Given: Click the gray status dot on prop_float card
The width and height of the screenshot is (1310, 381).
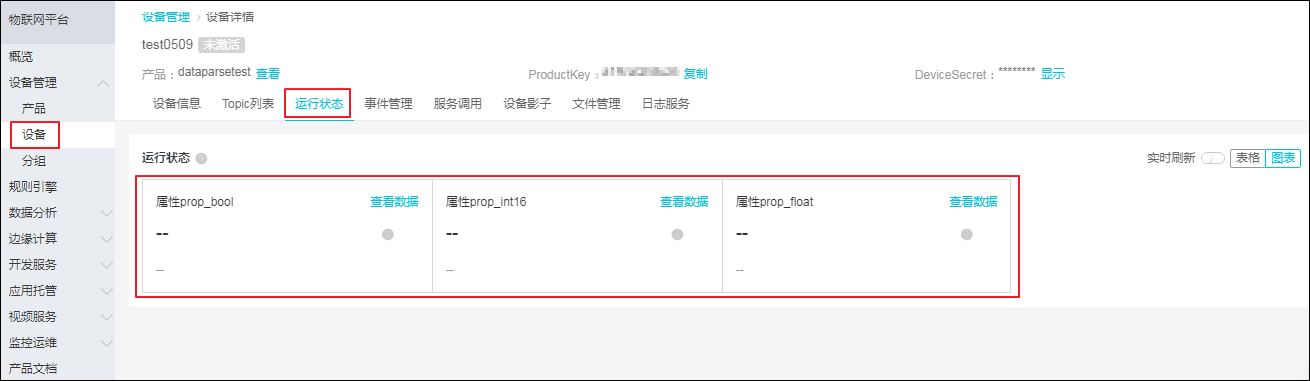Looking at the screenshot, I should pos(967,234).
